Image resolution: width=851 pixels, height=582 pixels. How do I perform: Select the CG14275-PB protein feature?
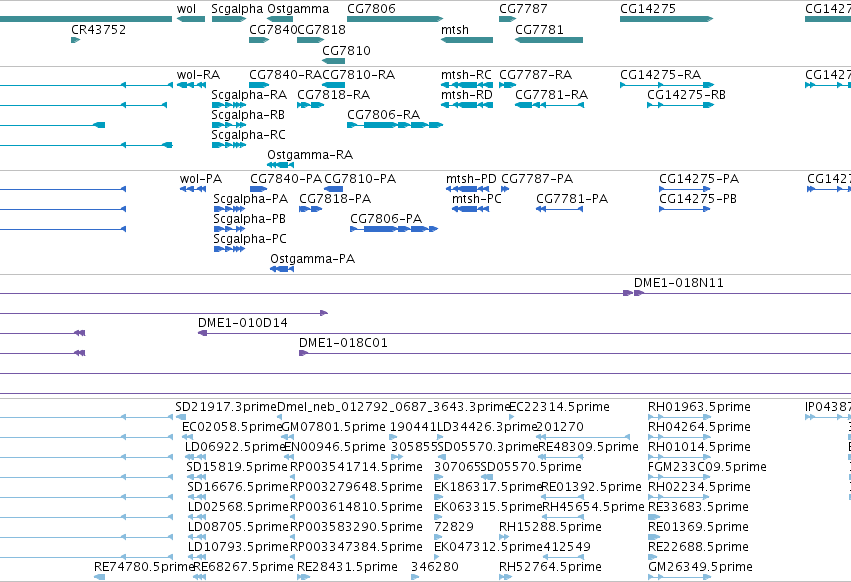click(684, 209)
